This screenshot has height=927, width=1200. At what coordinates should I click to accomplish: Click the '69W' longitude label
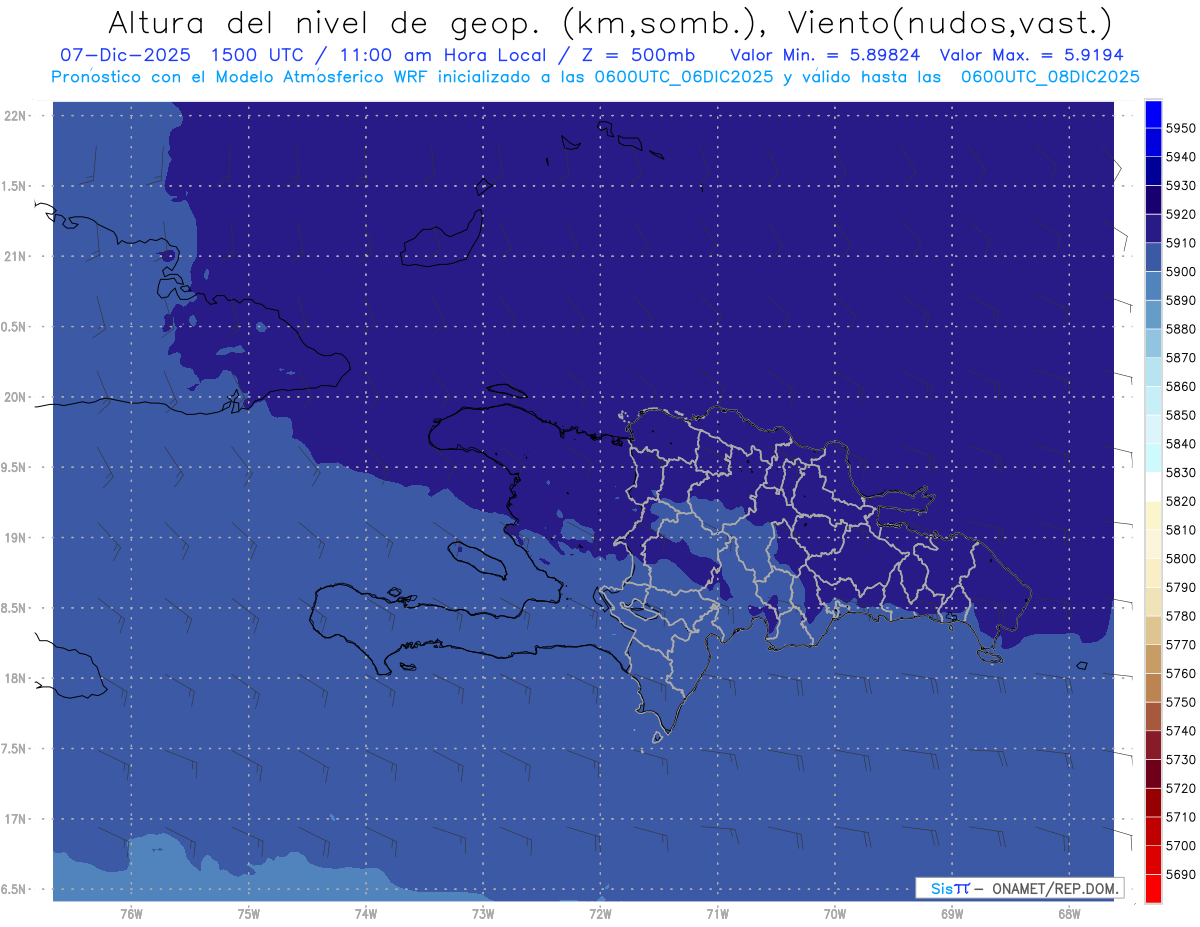(x=952, y=913)
